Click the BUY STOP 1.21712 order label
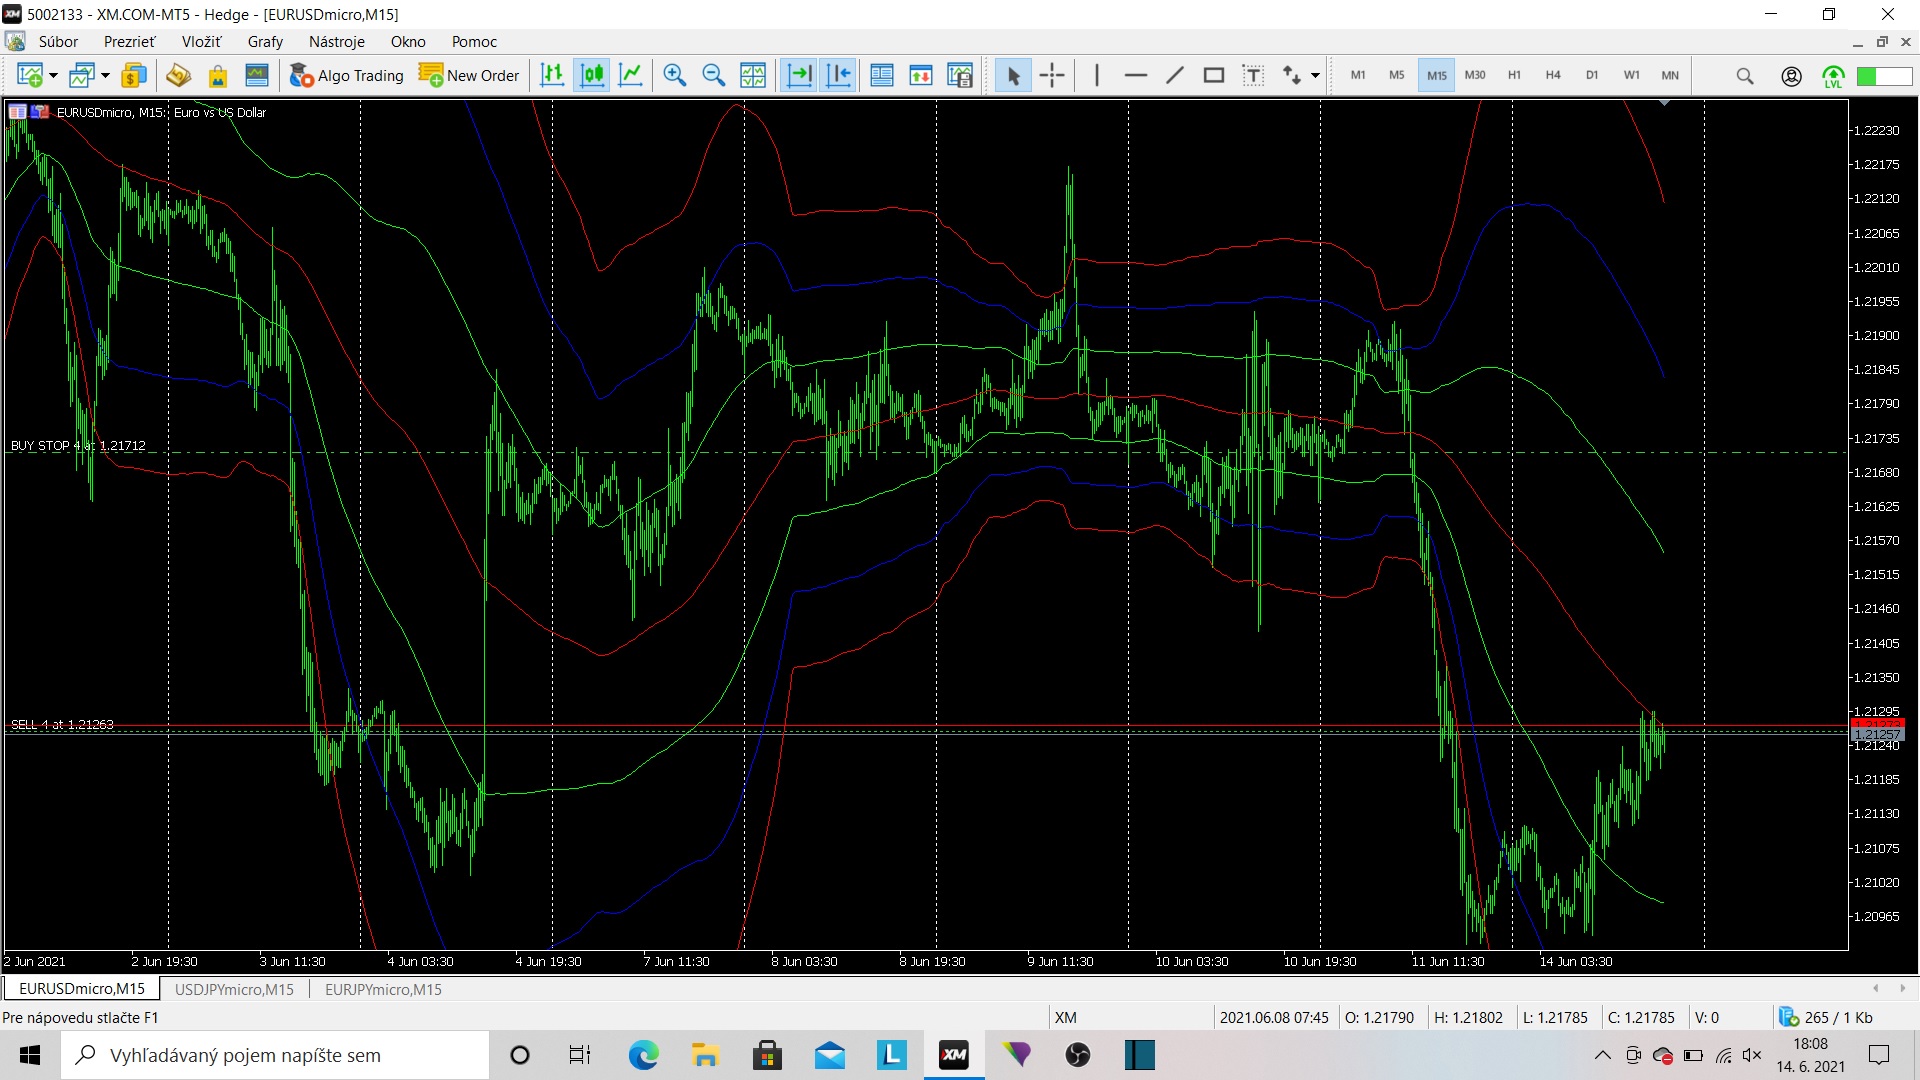Viewport: 1920px width, 1080px height. pos(78,446)
